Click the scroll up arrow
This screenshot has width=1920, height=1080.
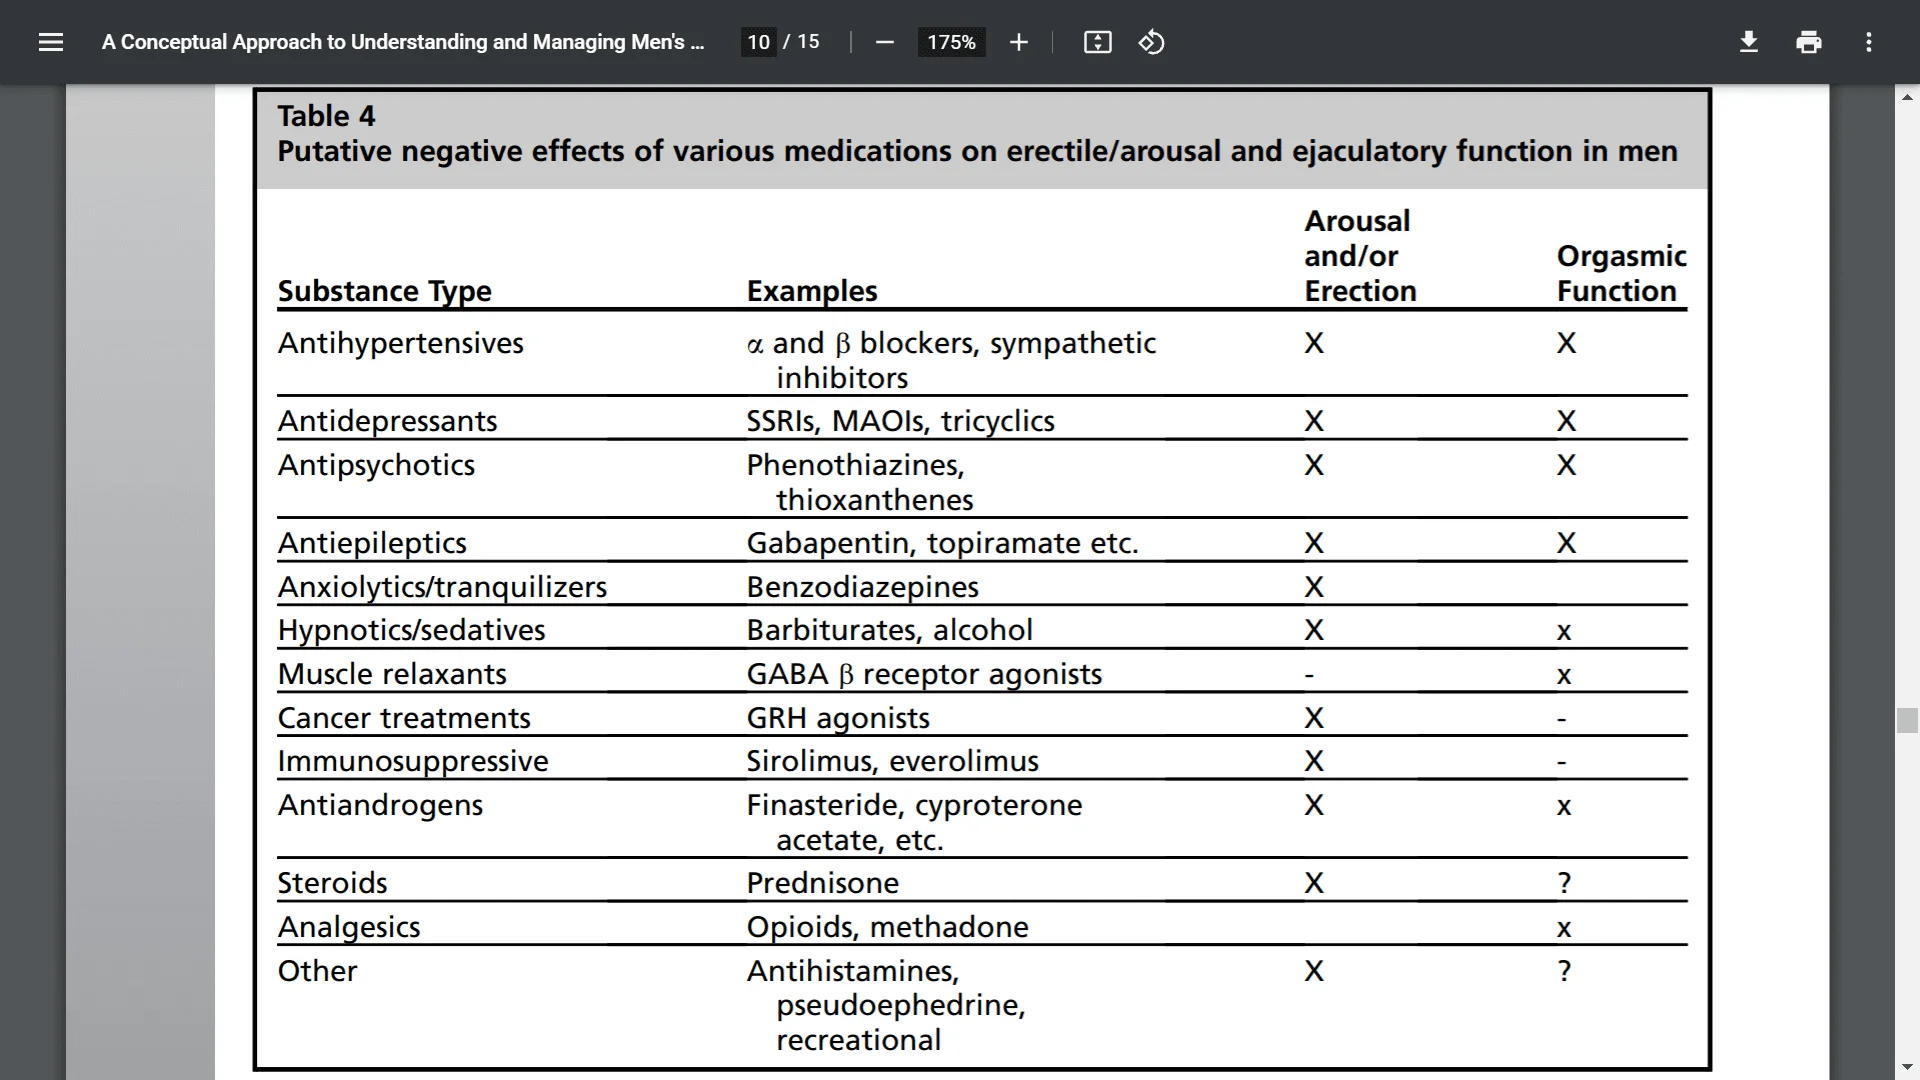[1907, 97]
